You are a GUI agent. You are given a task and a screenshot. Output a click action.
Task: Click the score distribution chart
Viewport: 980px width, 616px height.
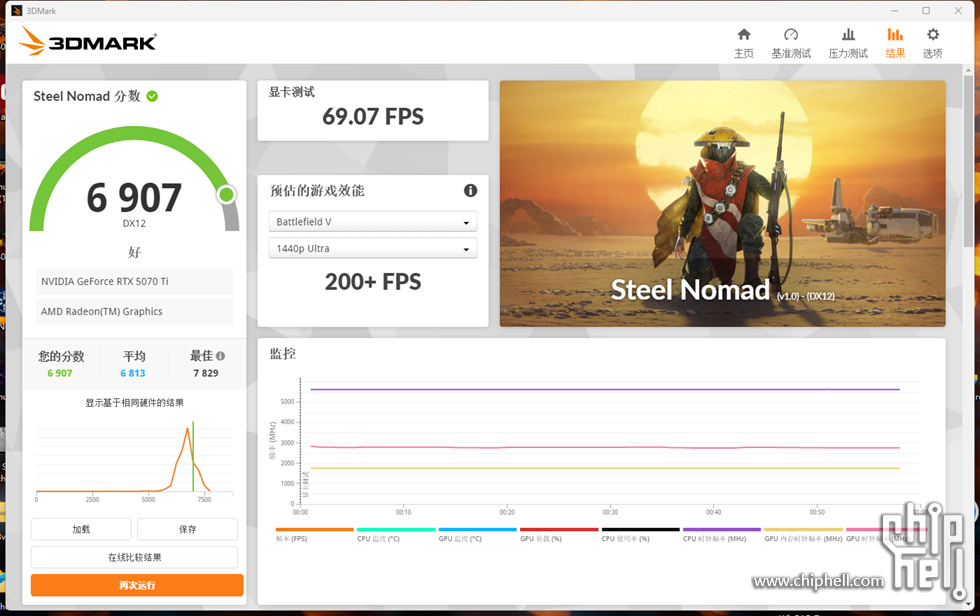[x=134, y=461]
